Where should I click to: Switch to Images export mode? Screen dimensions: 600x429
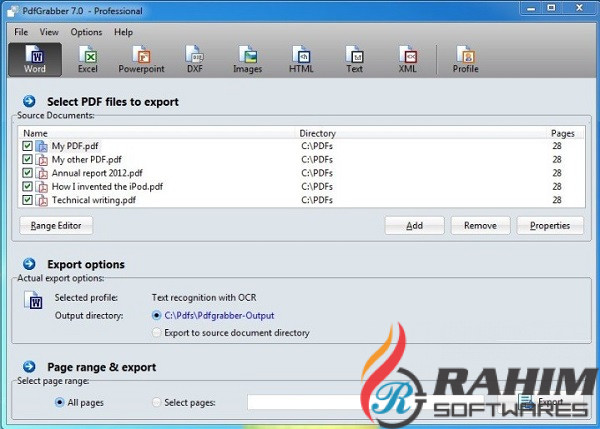pyautogui.click(x=248, y=59)
